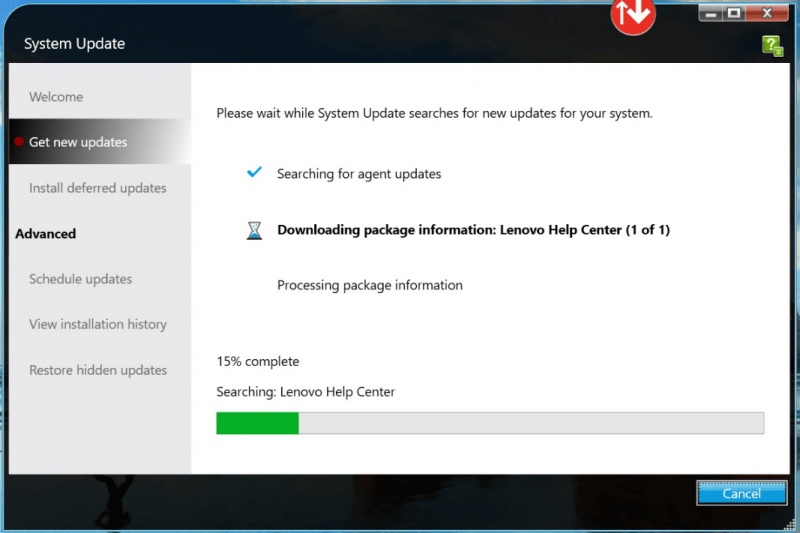
Task: Click the red dot beside Get new updates
Action: pos(19,142)
